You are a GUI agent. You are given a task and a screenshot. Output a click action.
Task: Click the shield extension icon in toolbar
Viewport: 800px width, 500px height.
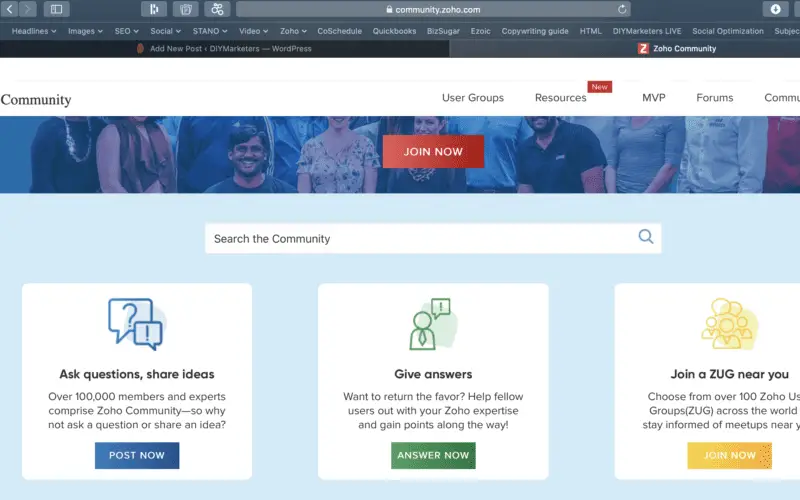pos(186,9)
